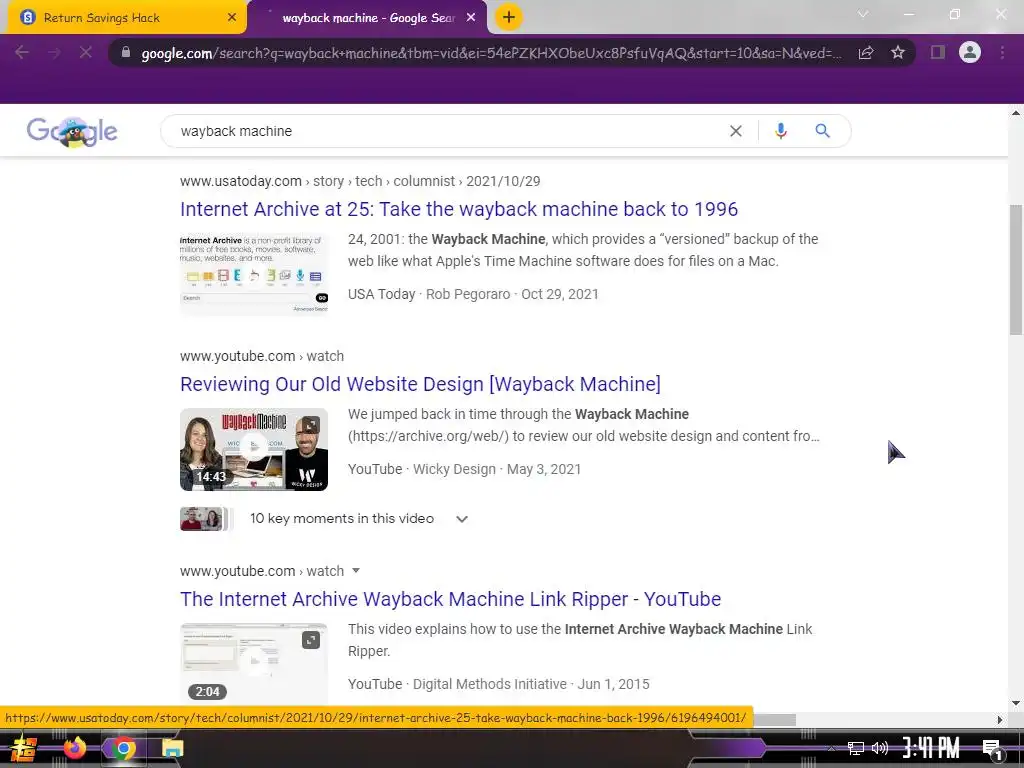
Task: Click the blue magnifier search button
Action: 822,131
